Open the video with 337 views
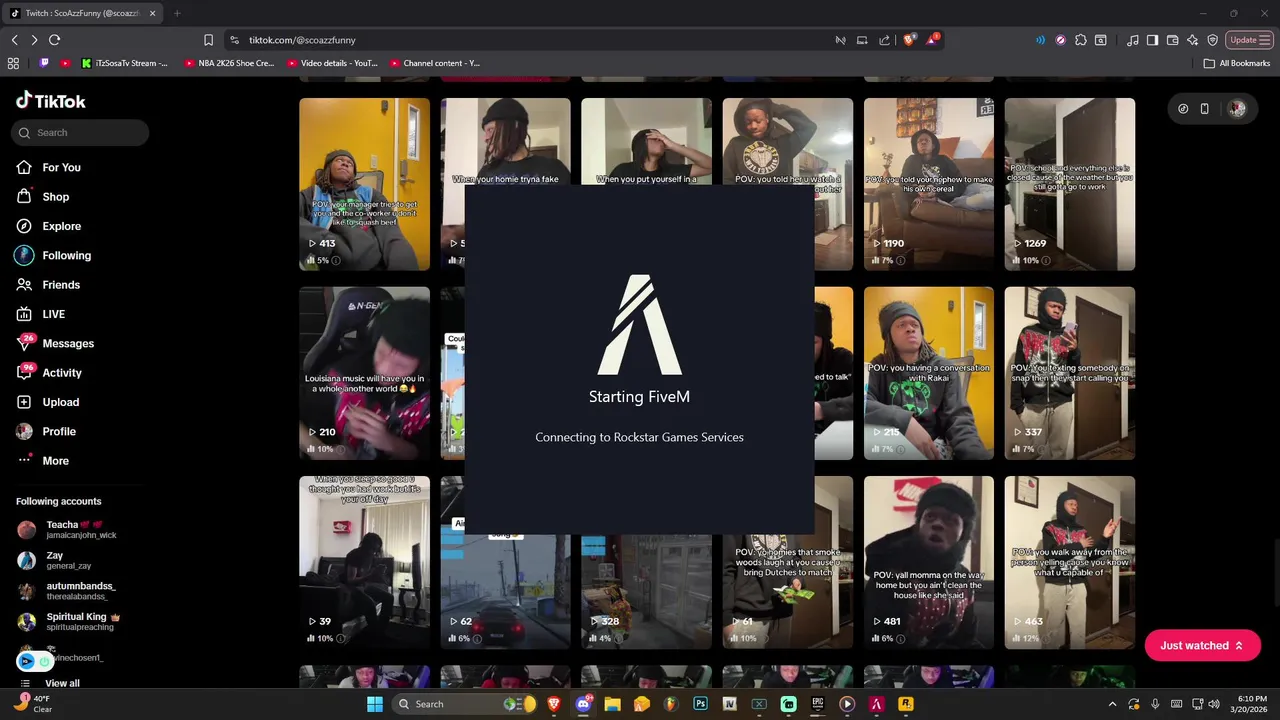 click(x=1070, y=373)
